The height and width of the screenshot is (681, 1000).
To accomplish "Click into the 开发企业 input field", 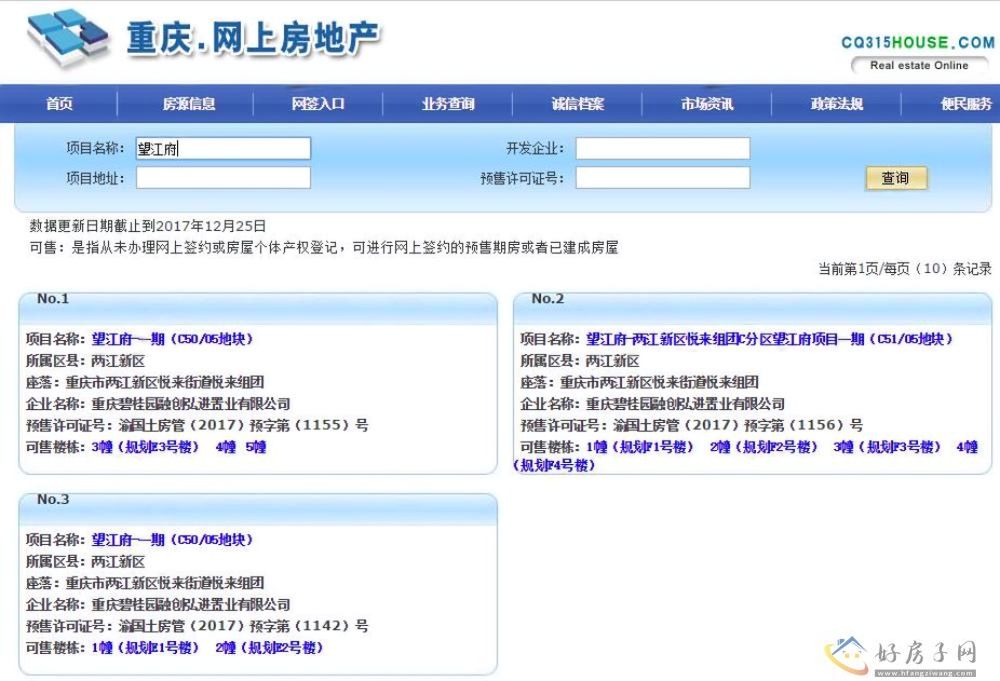I will 662,149.
